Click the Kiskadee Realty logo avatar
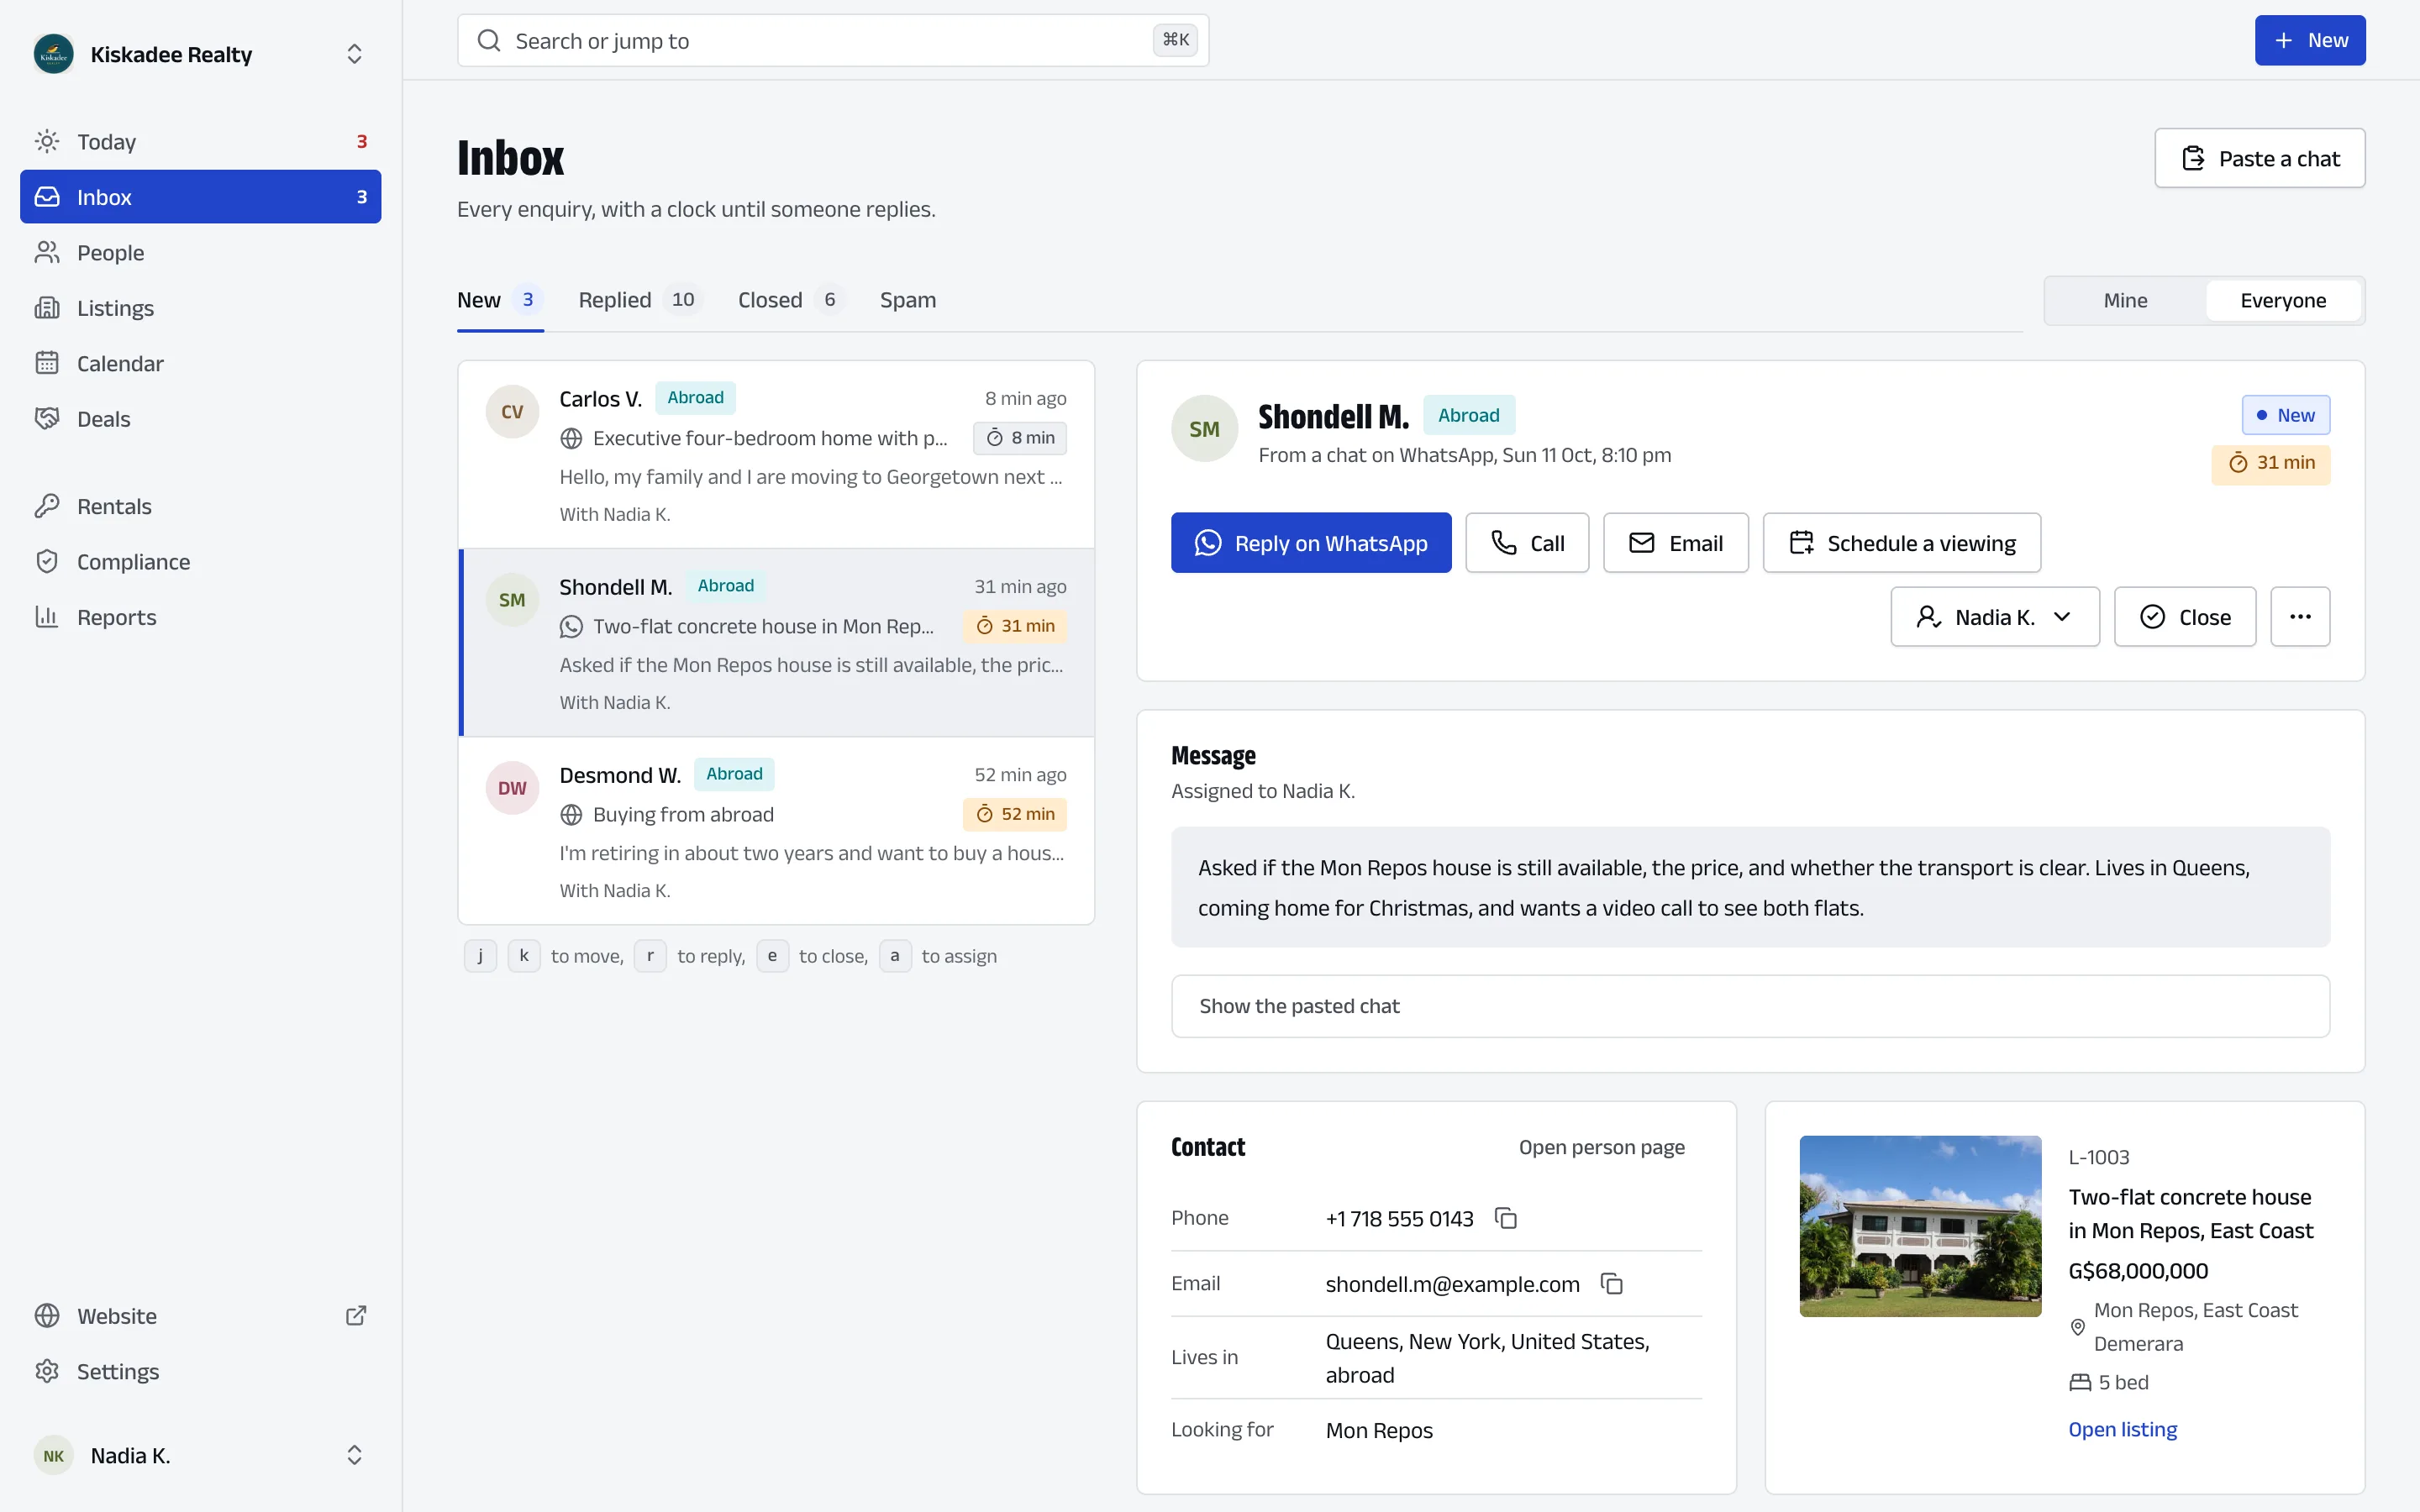 click(54, 54)
